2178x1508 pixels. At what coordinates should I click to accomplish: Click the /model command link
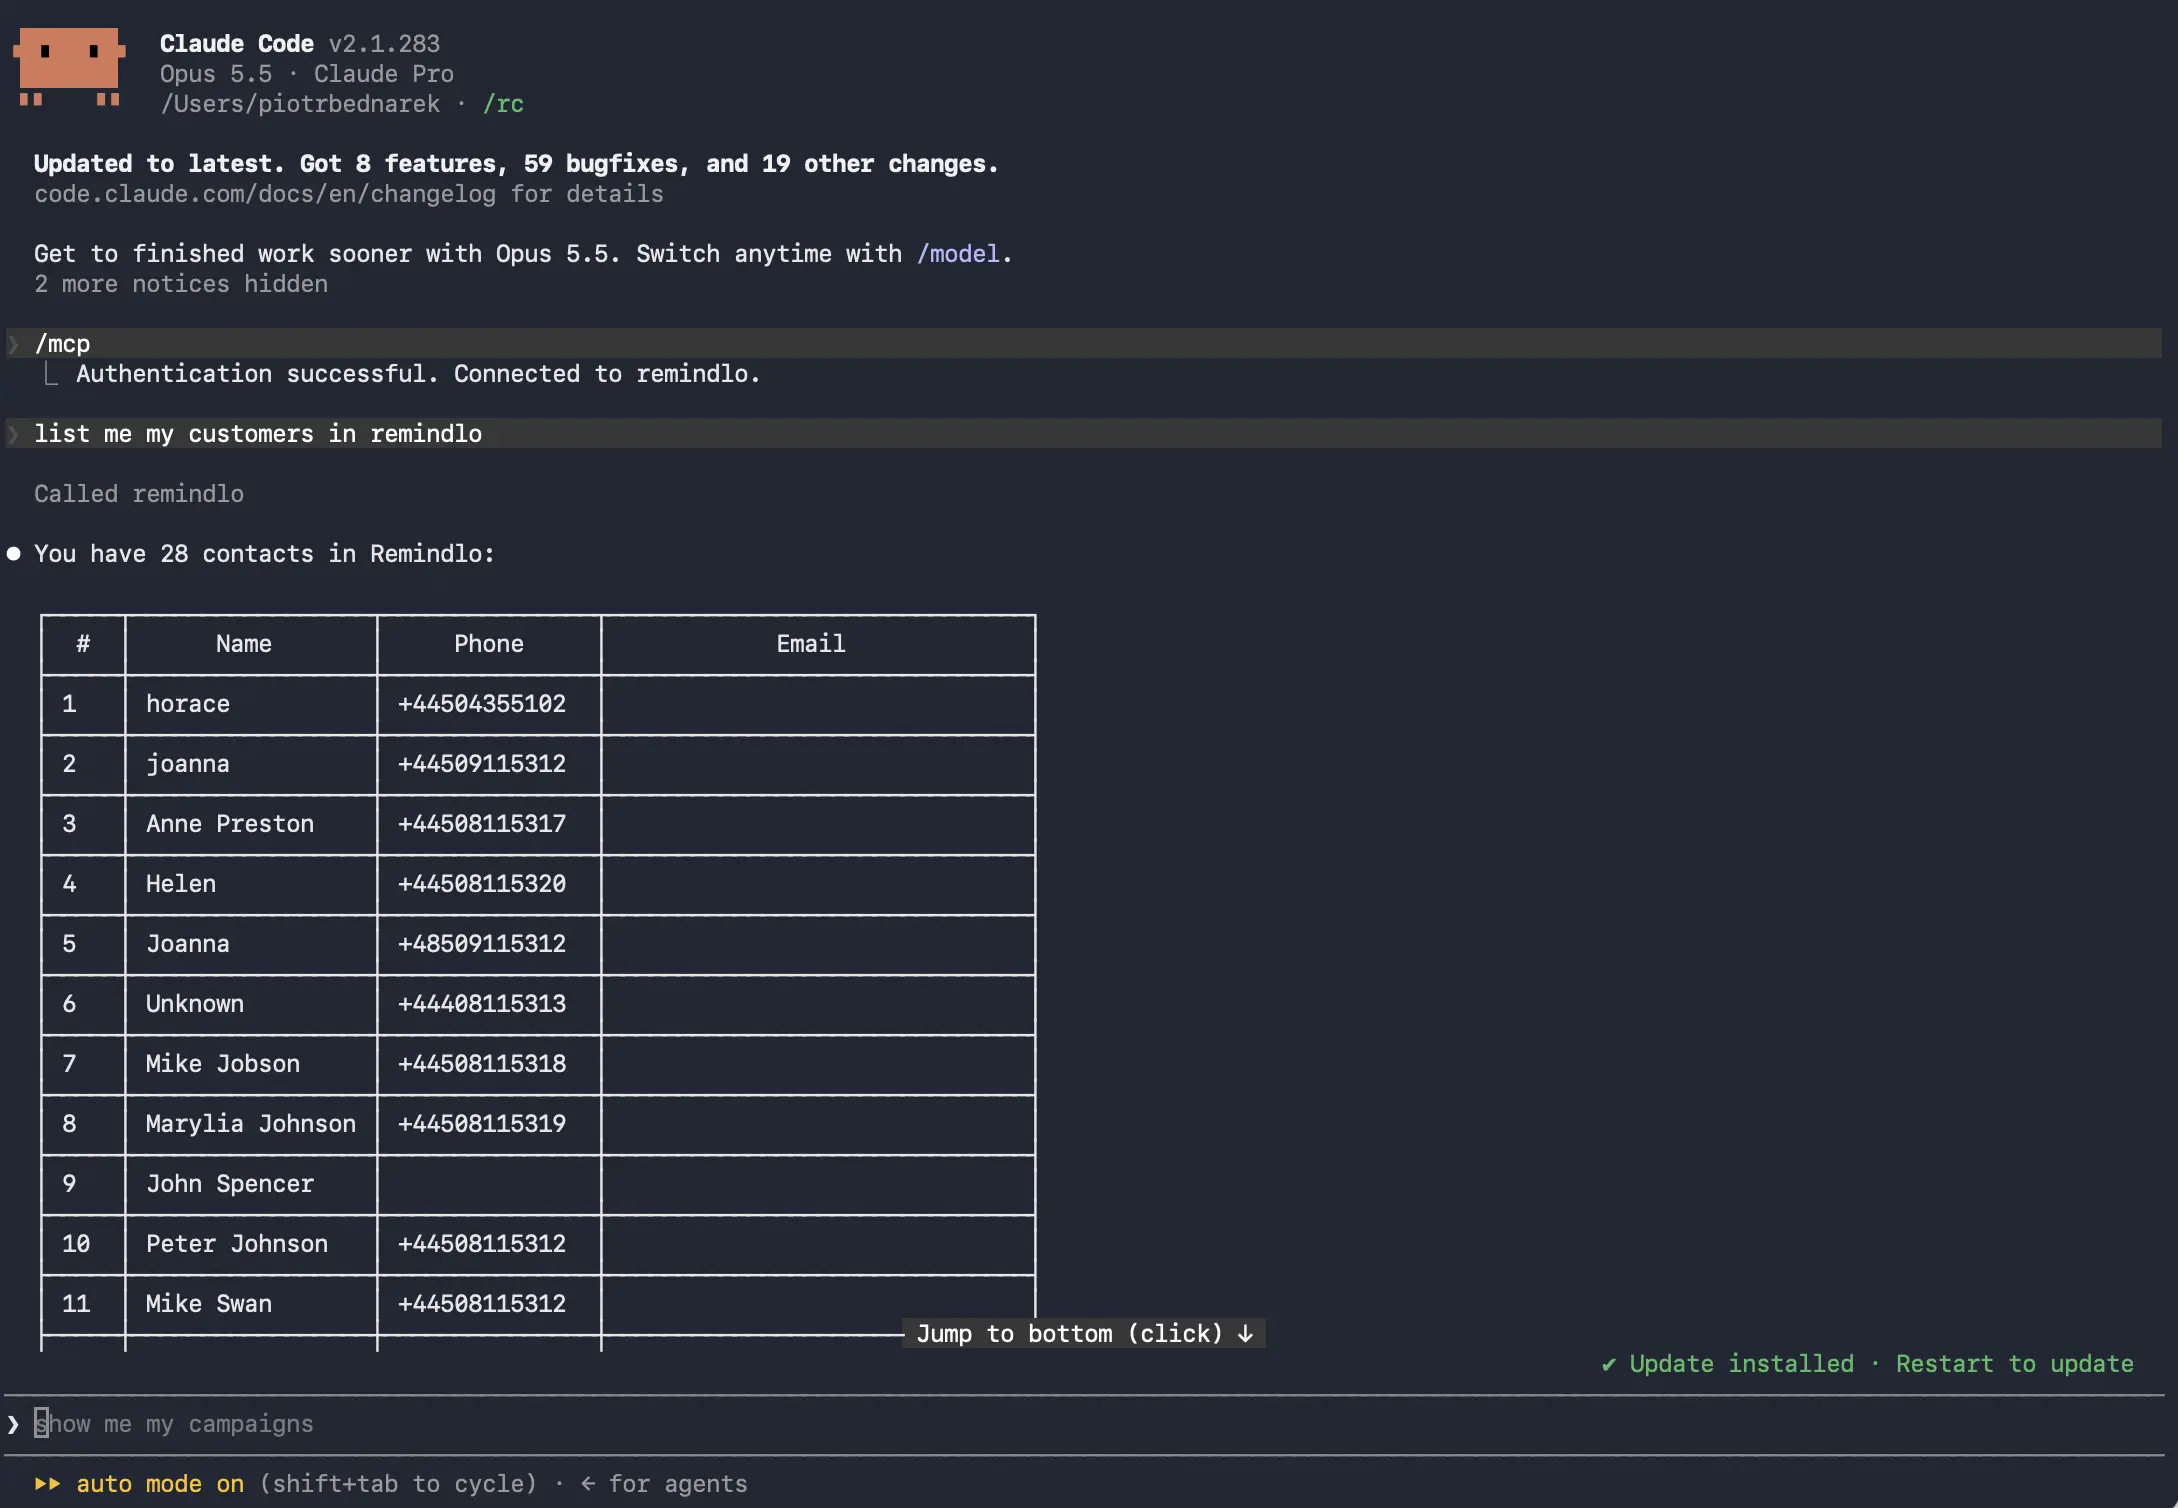[958, 254]
